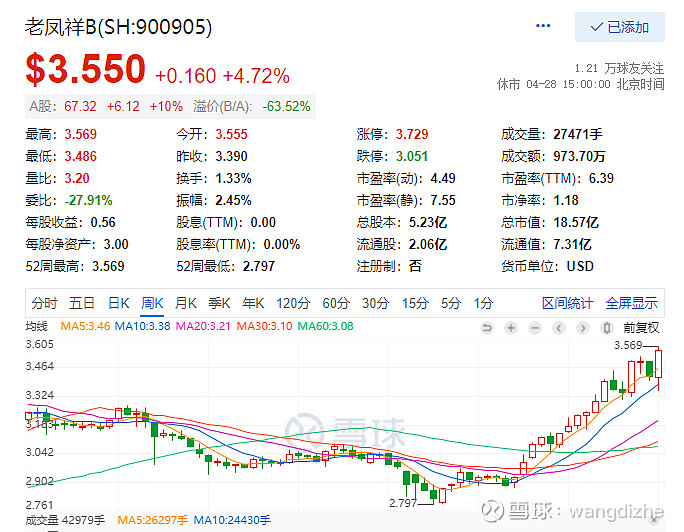Toggle candlestick style icon next to 前复权

click(x=606, y=327)
